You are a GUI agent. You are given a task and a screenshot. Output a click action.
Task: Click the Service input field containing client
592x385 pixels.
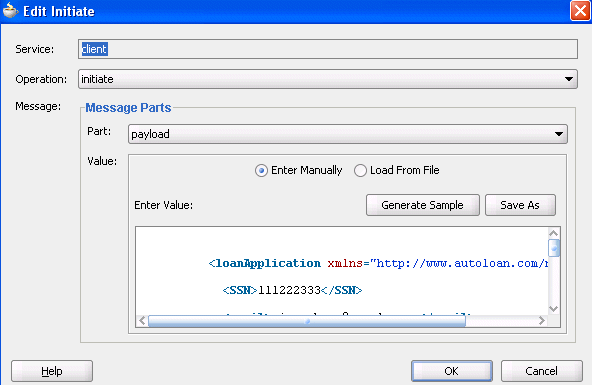click(328, 49)
